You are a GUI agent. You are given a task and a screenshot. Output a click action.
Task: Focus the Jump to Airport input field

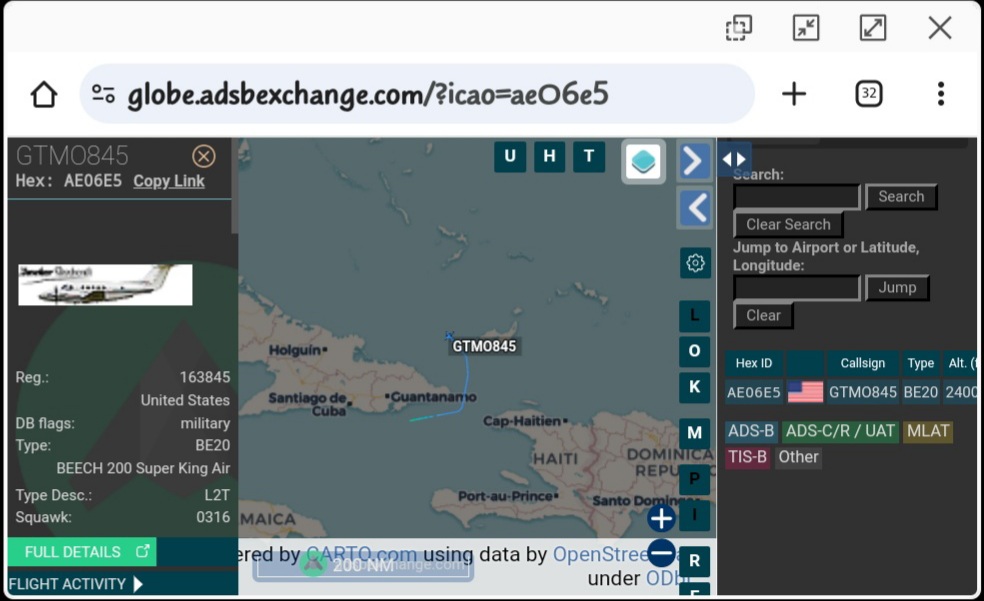(796, 288)
